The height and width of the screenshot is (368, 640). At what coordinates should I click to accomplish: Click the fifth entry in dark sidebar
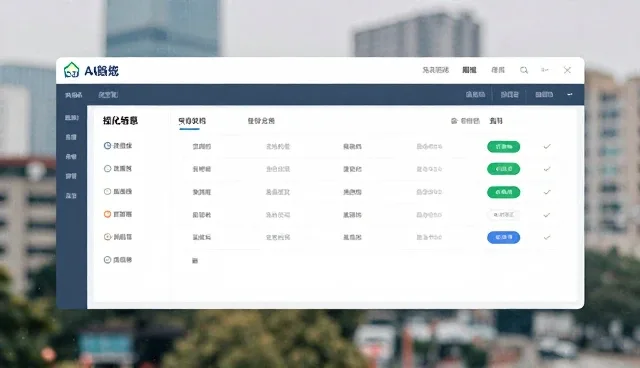pyautogui.click(x=71, y=196)
